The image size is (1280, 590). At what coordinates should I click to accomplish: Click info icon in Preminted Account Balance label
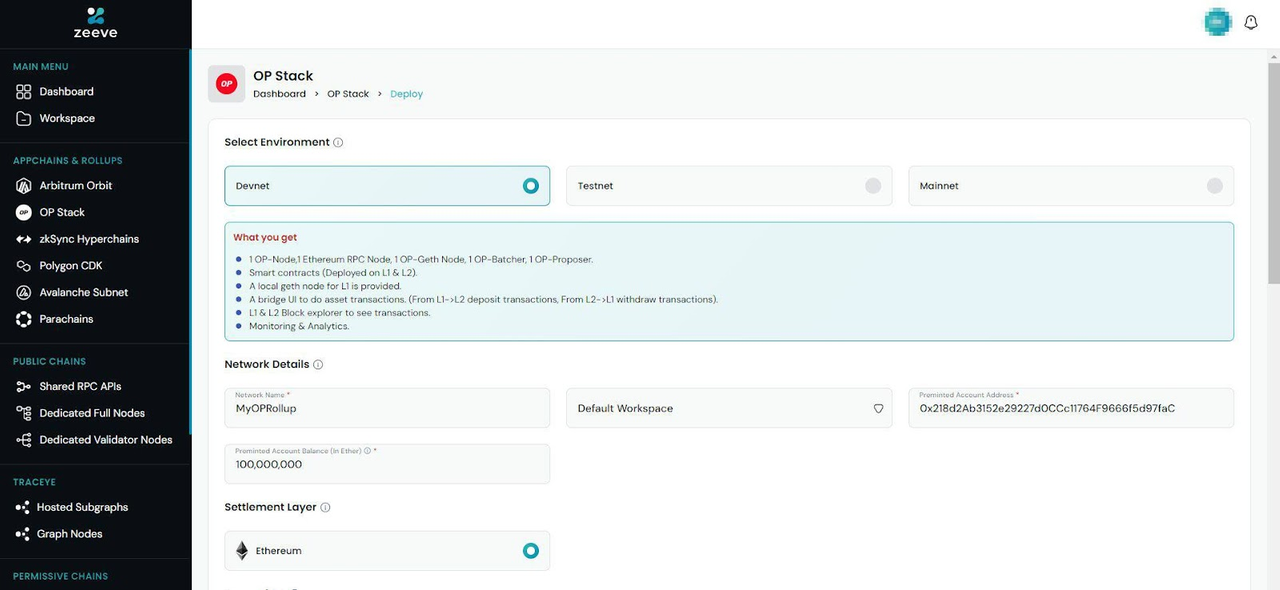[x=368, y=451]
